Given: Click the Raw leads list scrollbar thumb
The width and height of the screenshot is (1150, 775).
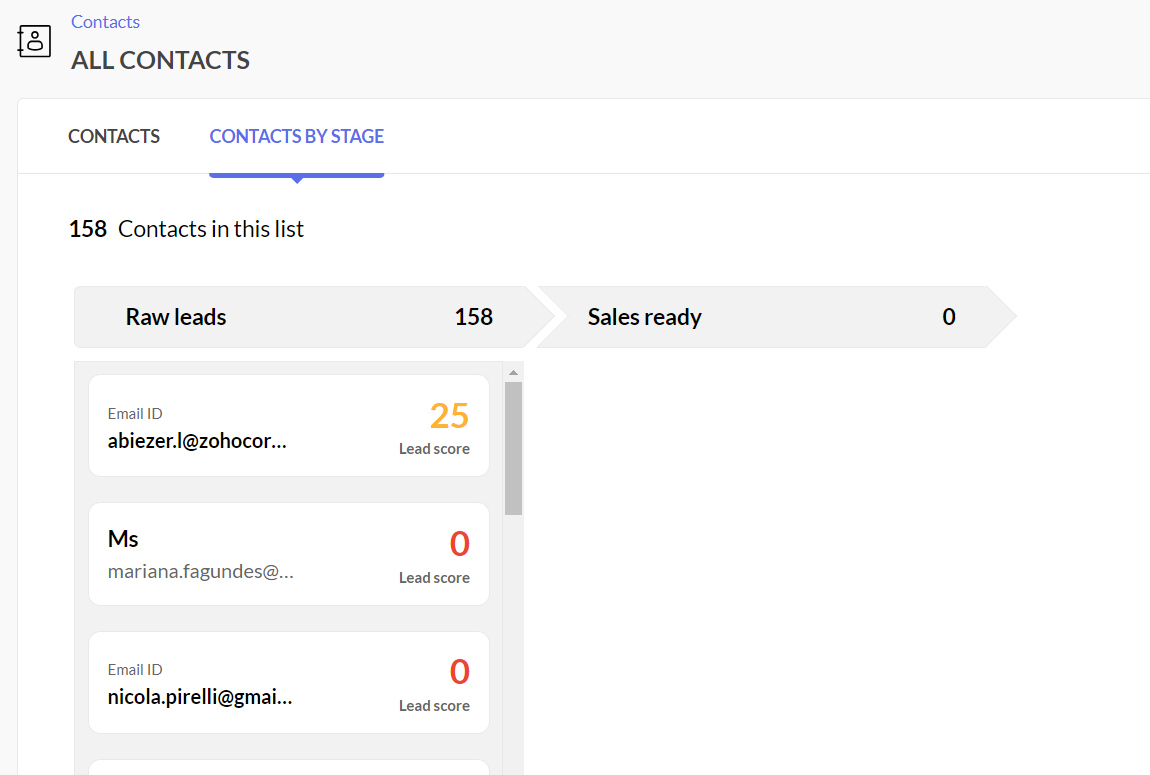Looking at the screenshot, I should point(513,448).
